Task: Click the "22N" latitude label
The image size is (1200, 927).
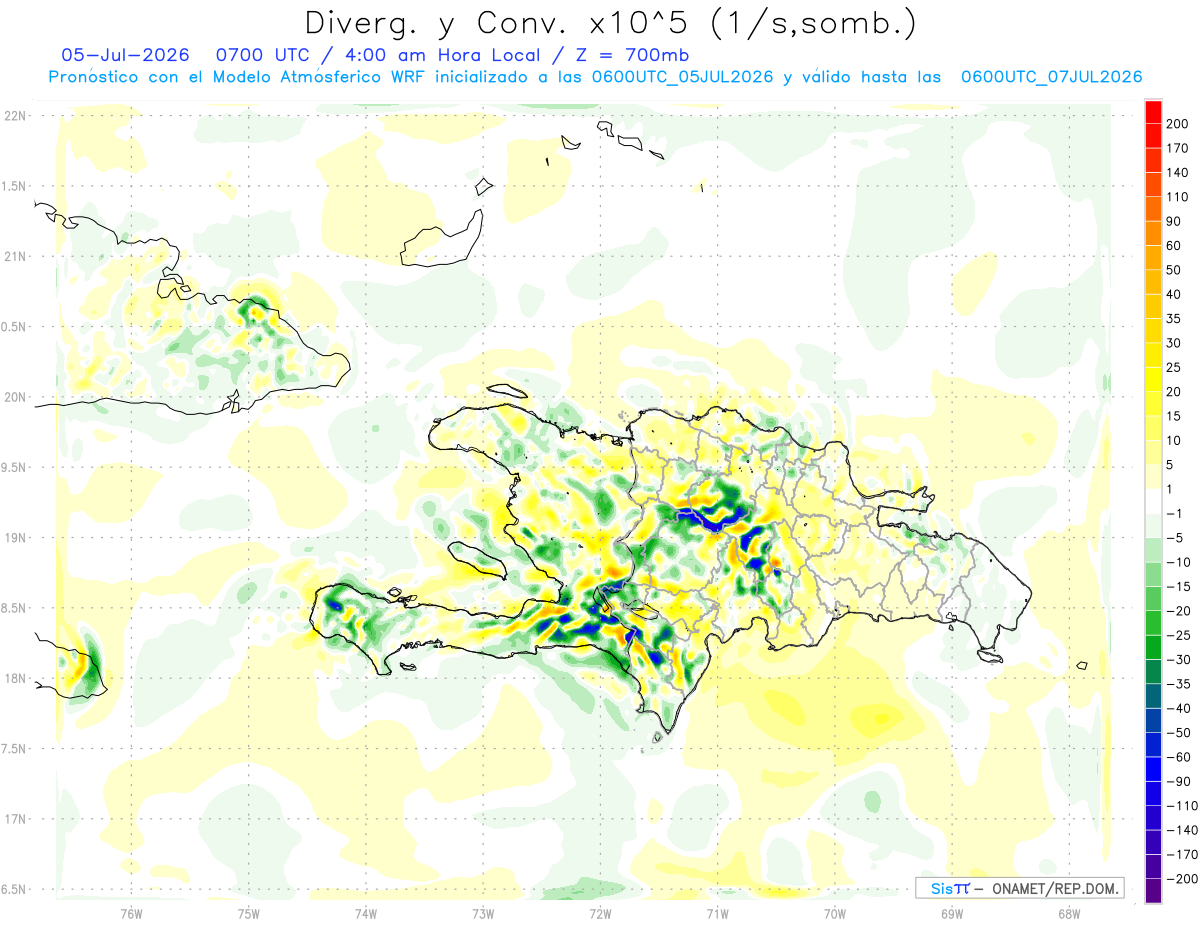Action: 16,116
